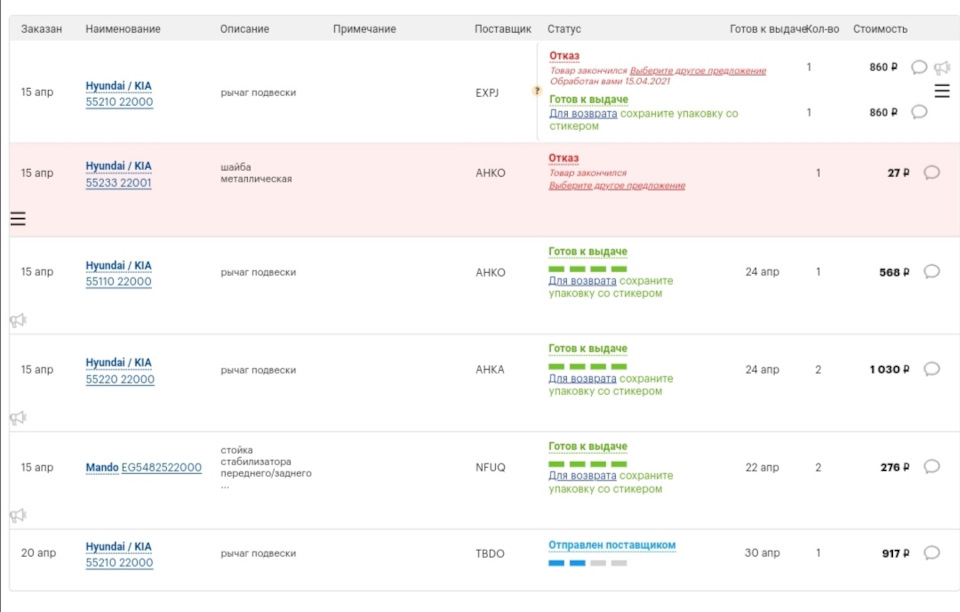
Task: Click megaphone icon in Mando order row
Action: [17, 515]
